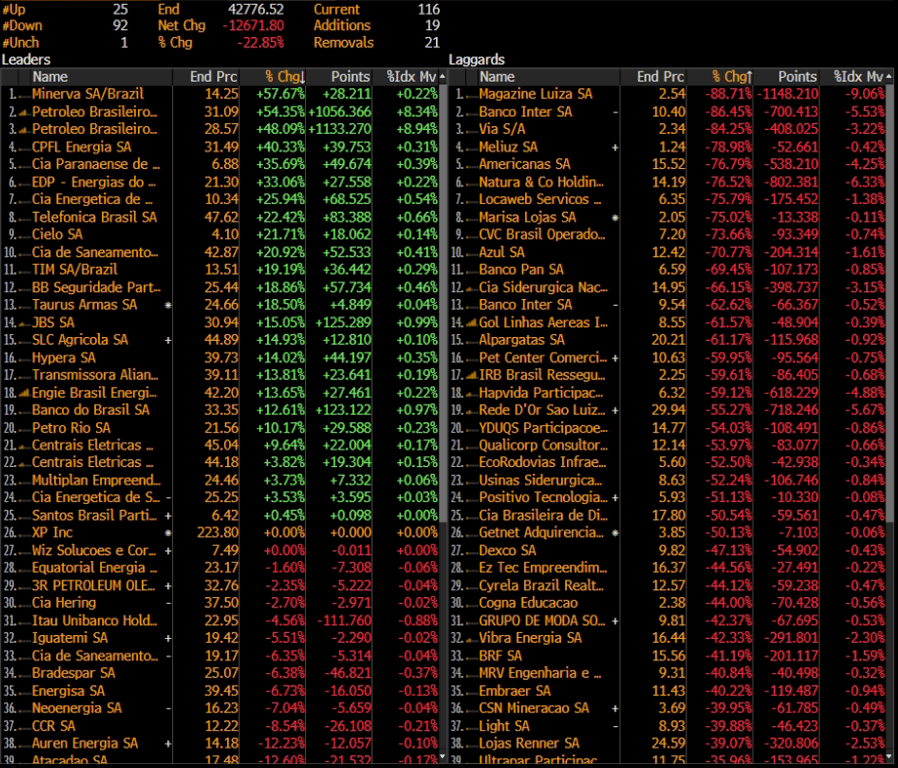Open the Natura & Co Holdin row
The width and height of the screenshot is (898, 768).
tap(667, 182)
